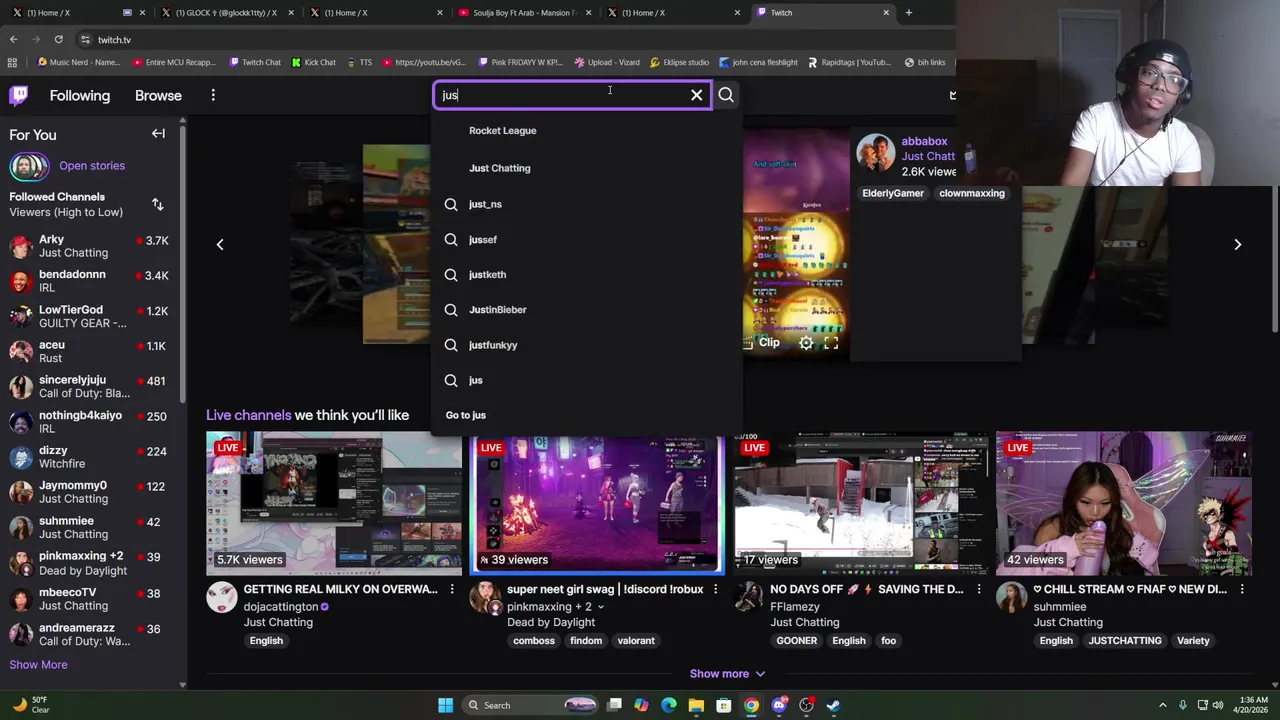Open Twitch Chat bookmark

point(255,62)
